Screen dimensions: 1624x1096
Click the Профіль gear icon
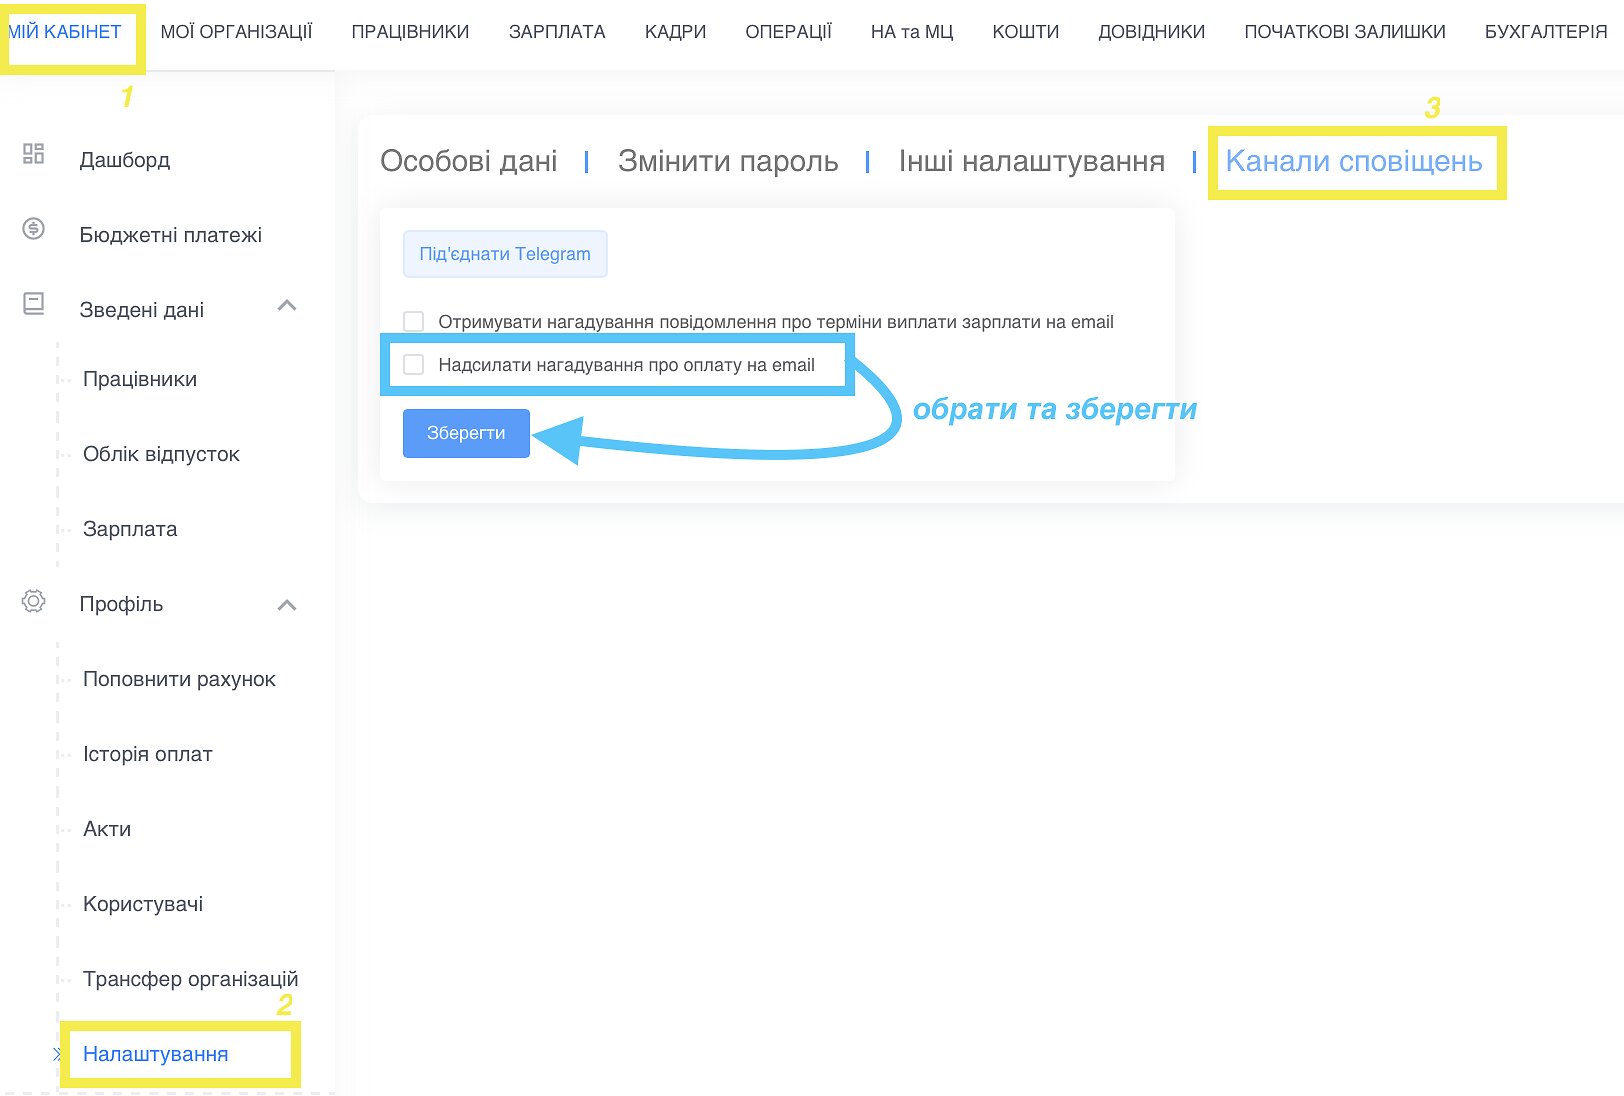tap(33, 601)
